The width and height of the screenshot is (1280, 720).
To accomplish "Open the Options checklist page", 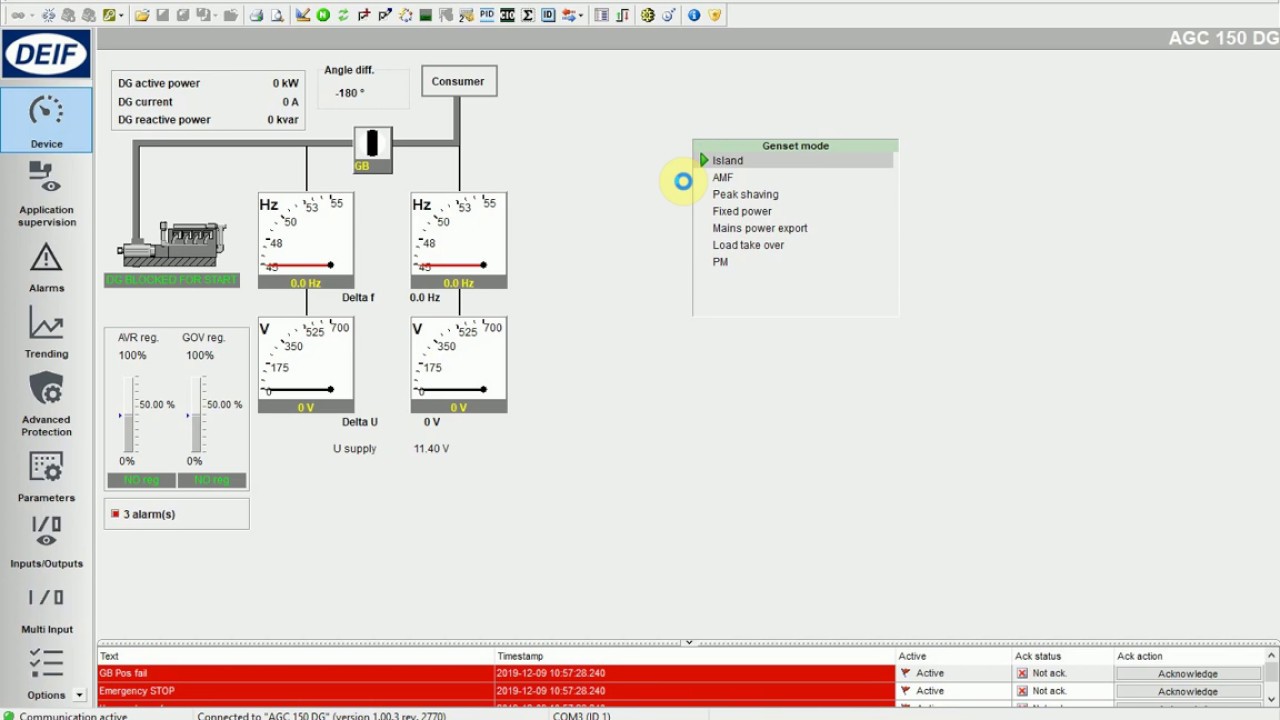I will click(46, 674).
